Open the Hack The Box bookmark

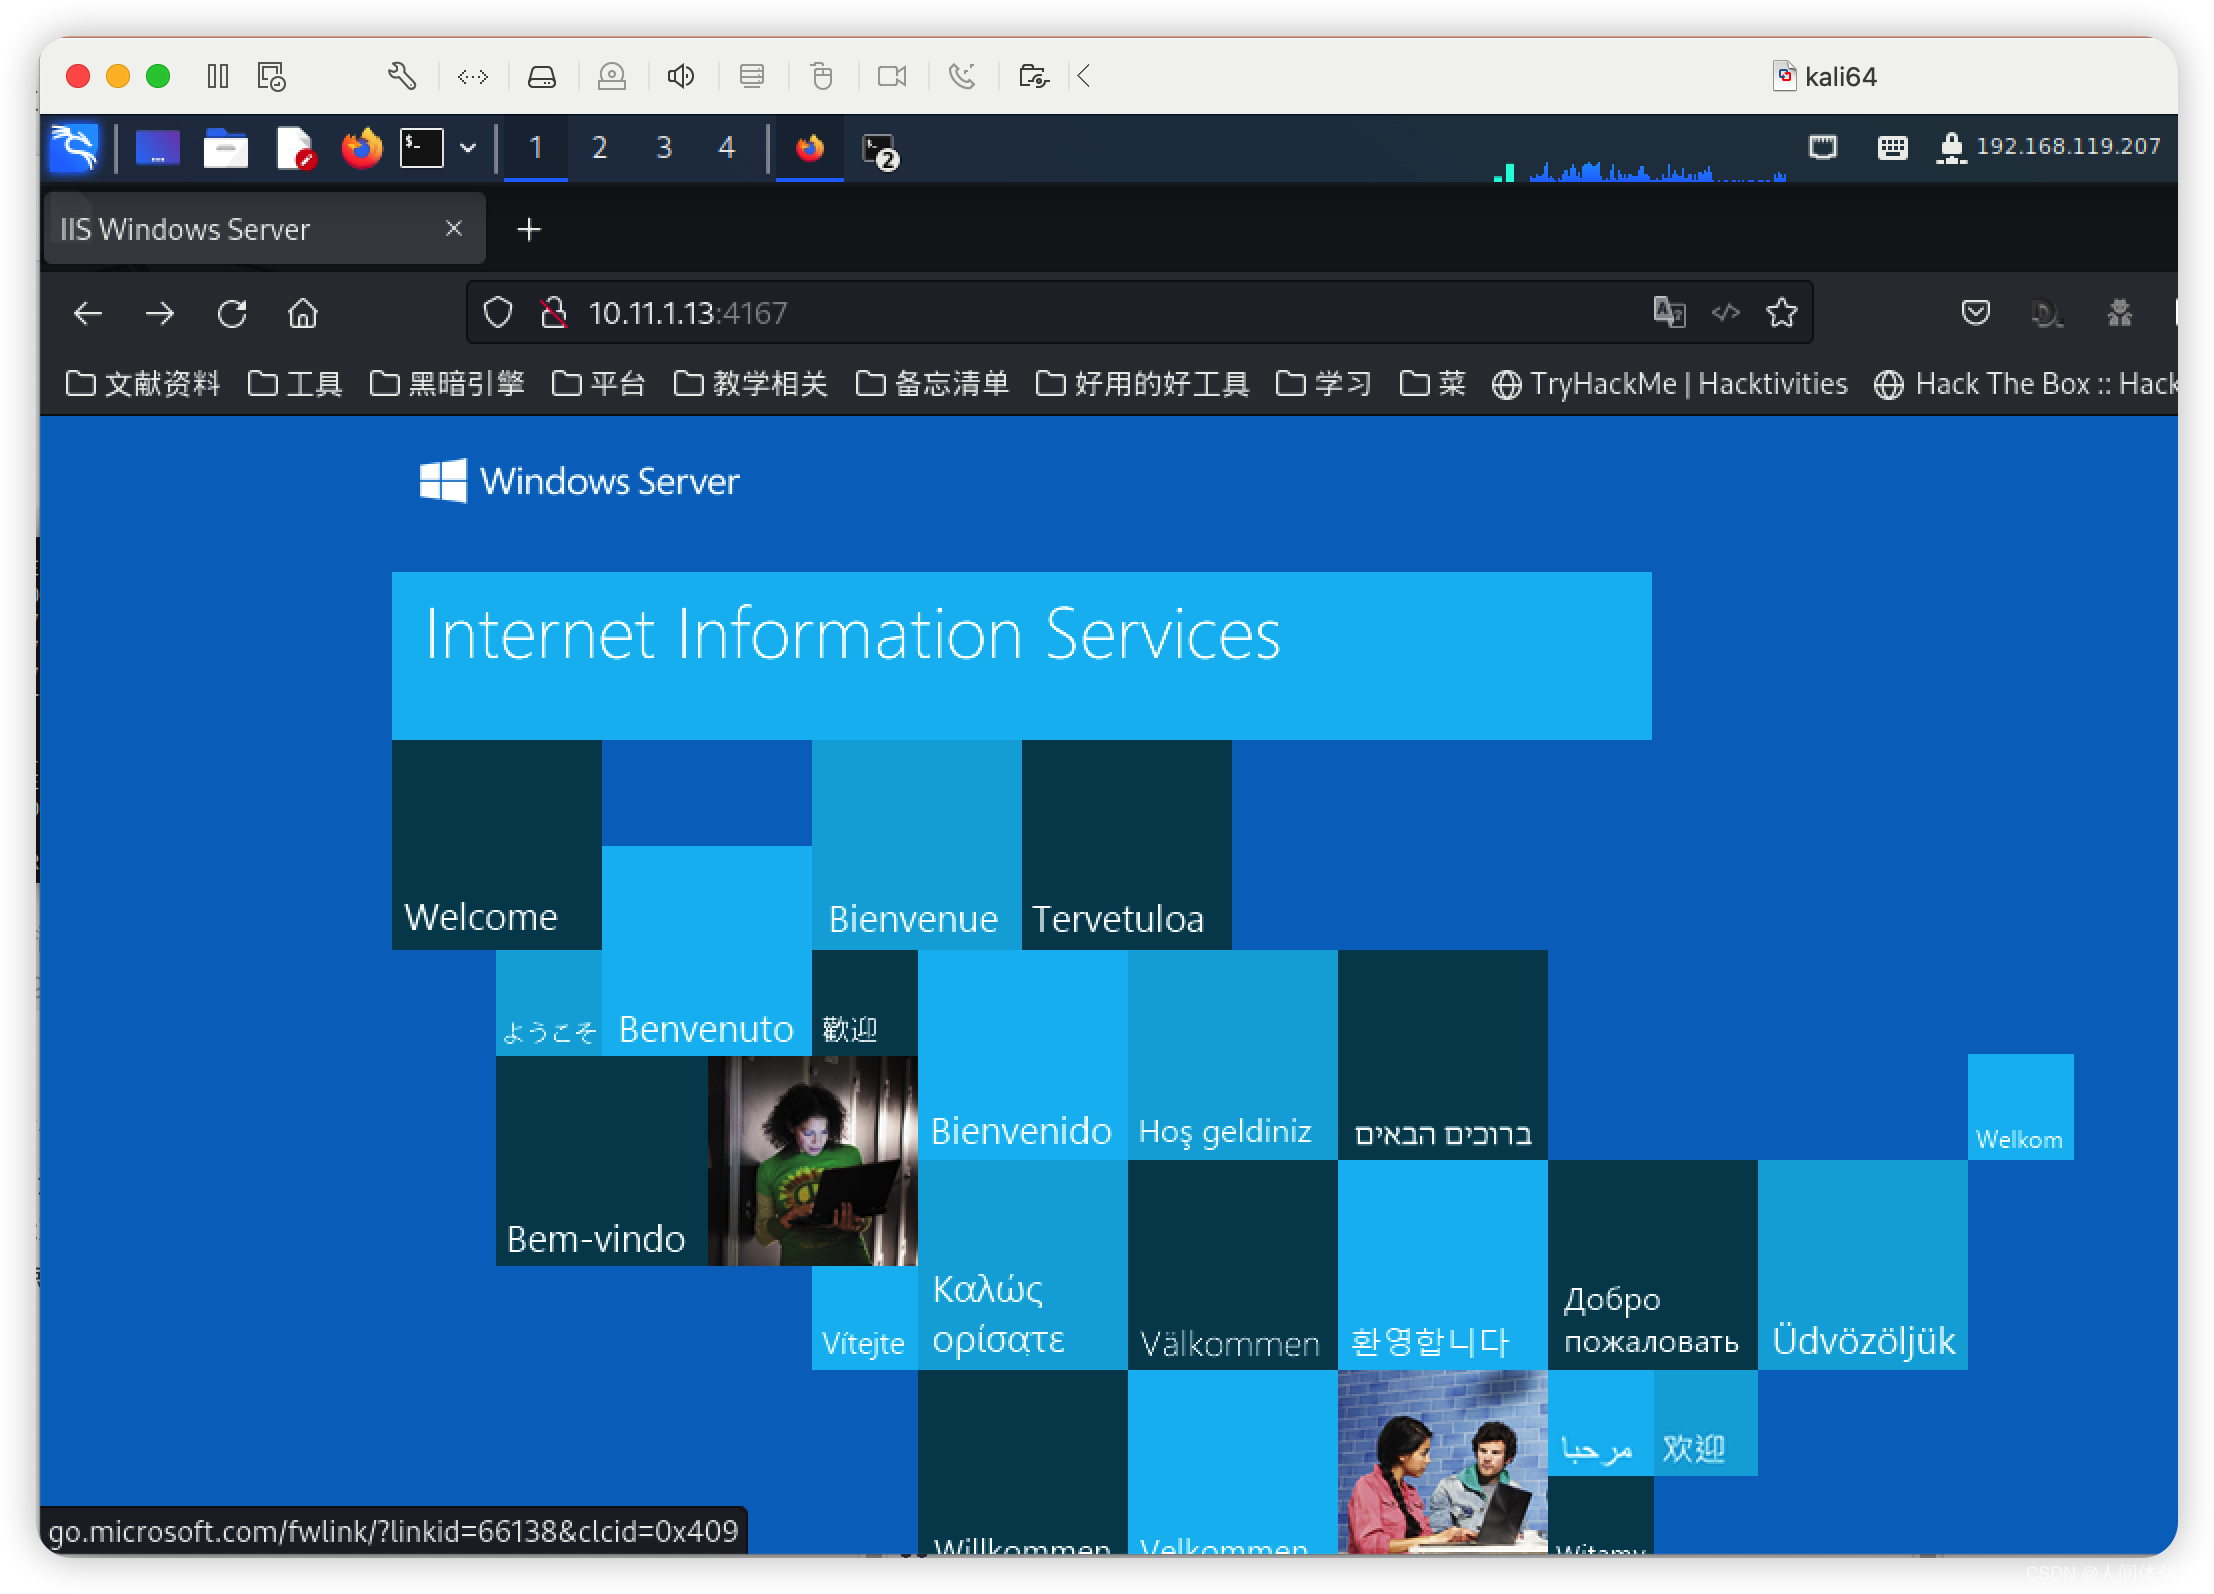point(2025,384)
